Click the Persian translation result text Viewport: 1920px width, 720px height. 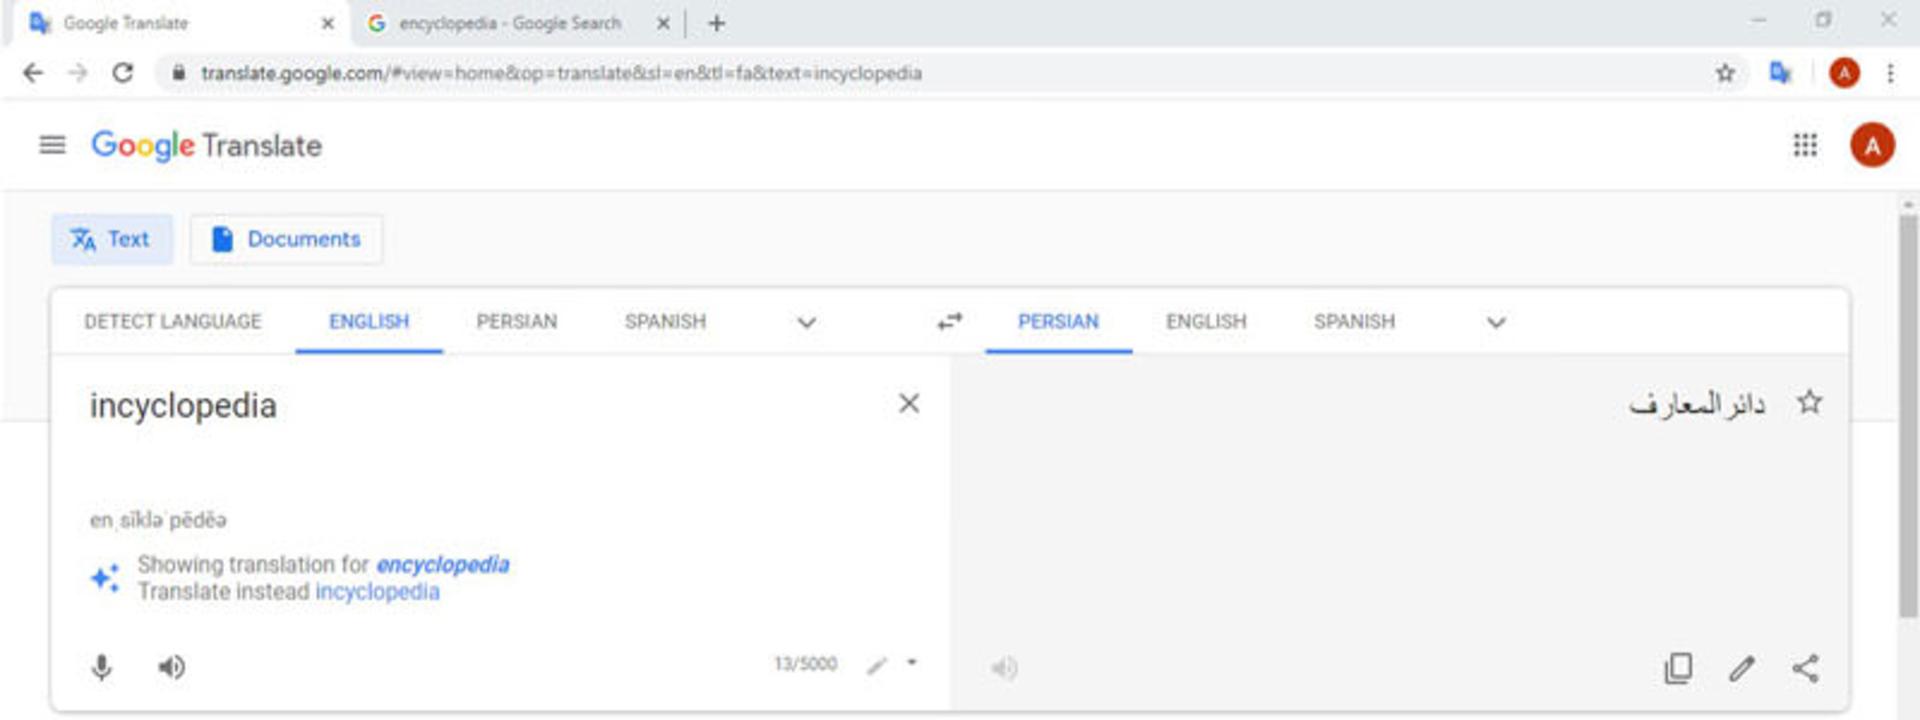(1697, 403)
